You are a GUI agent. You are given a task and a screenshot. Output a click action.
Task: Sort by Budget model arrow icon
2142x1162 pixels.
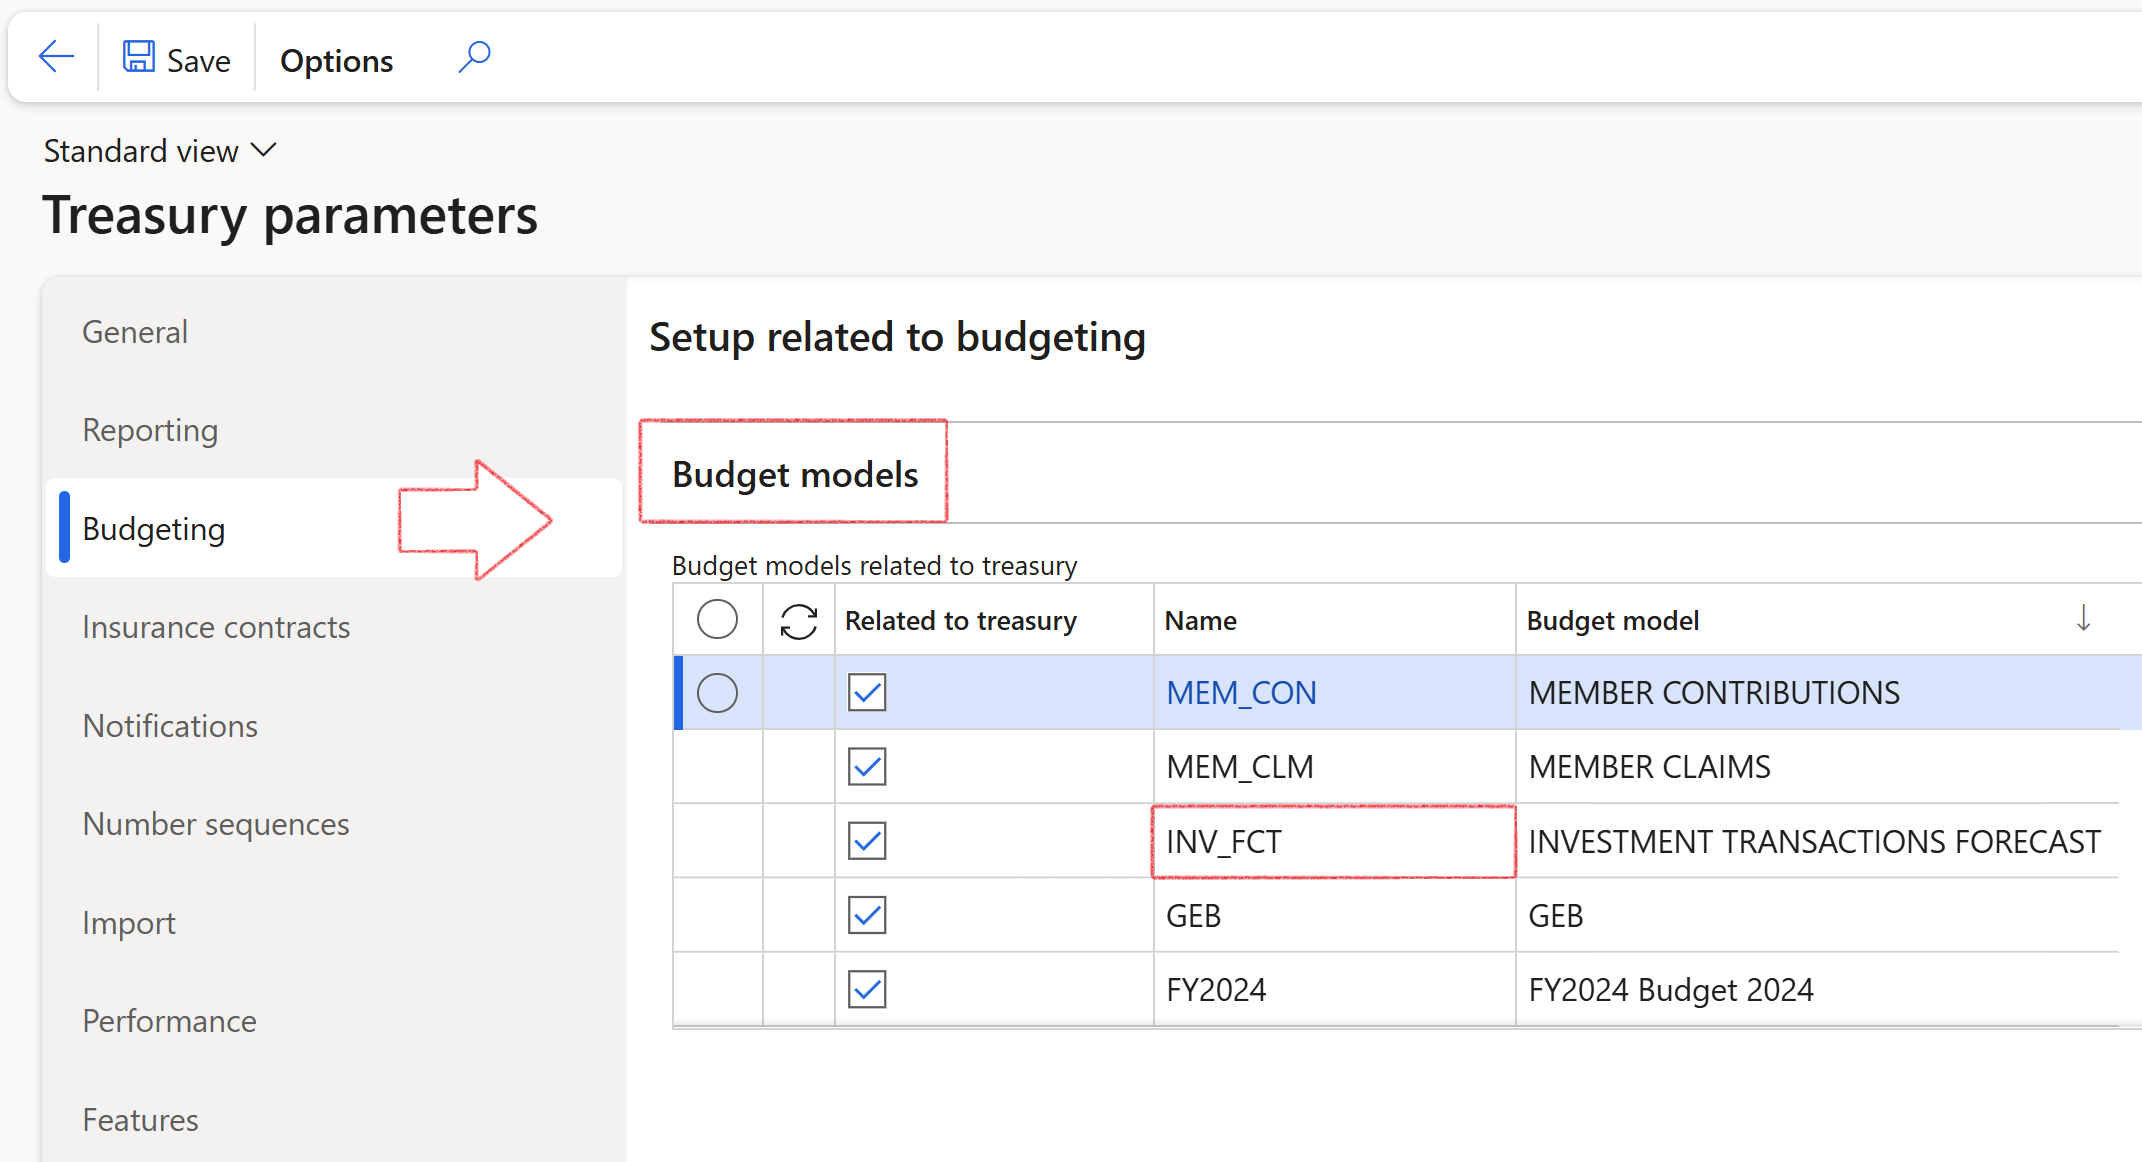(2083, 619)
